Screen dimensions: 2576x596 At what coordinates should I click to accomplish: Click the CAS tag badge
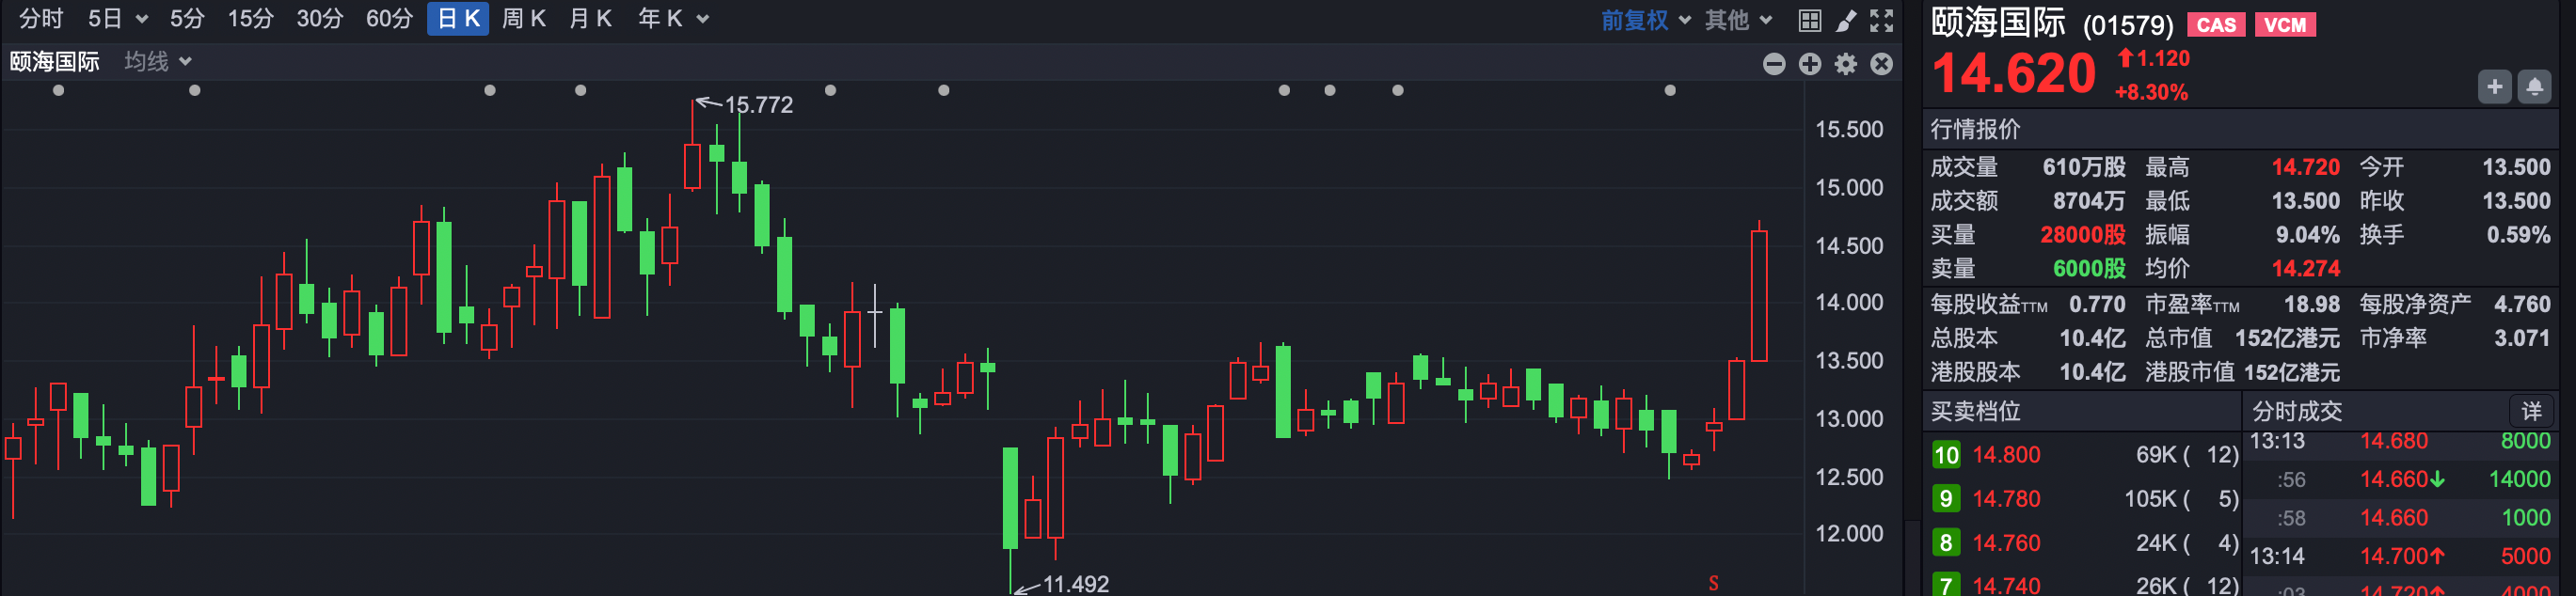point(2216,25)
